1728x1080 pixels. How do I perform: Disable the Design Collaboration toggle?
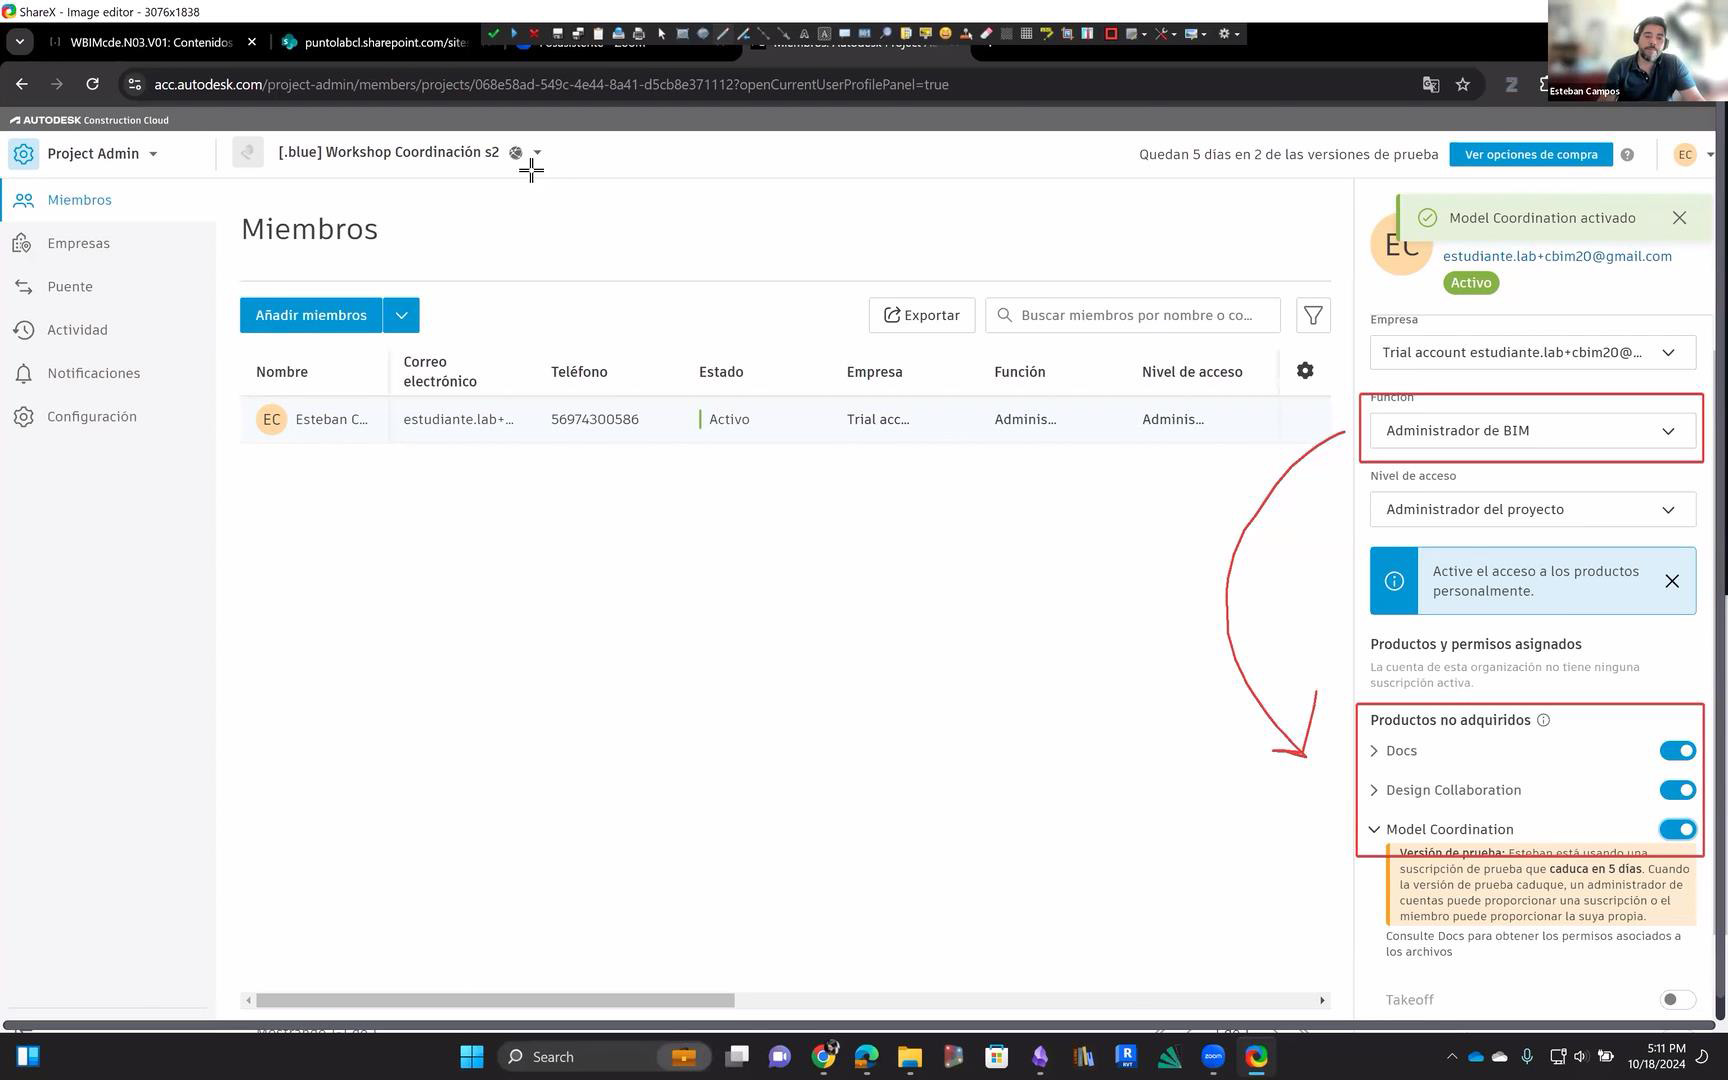(x=1677, y=790)
